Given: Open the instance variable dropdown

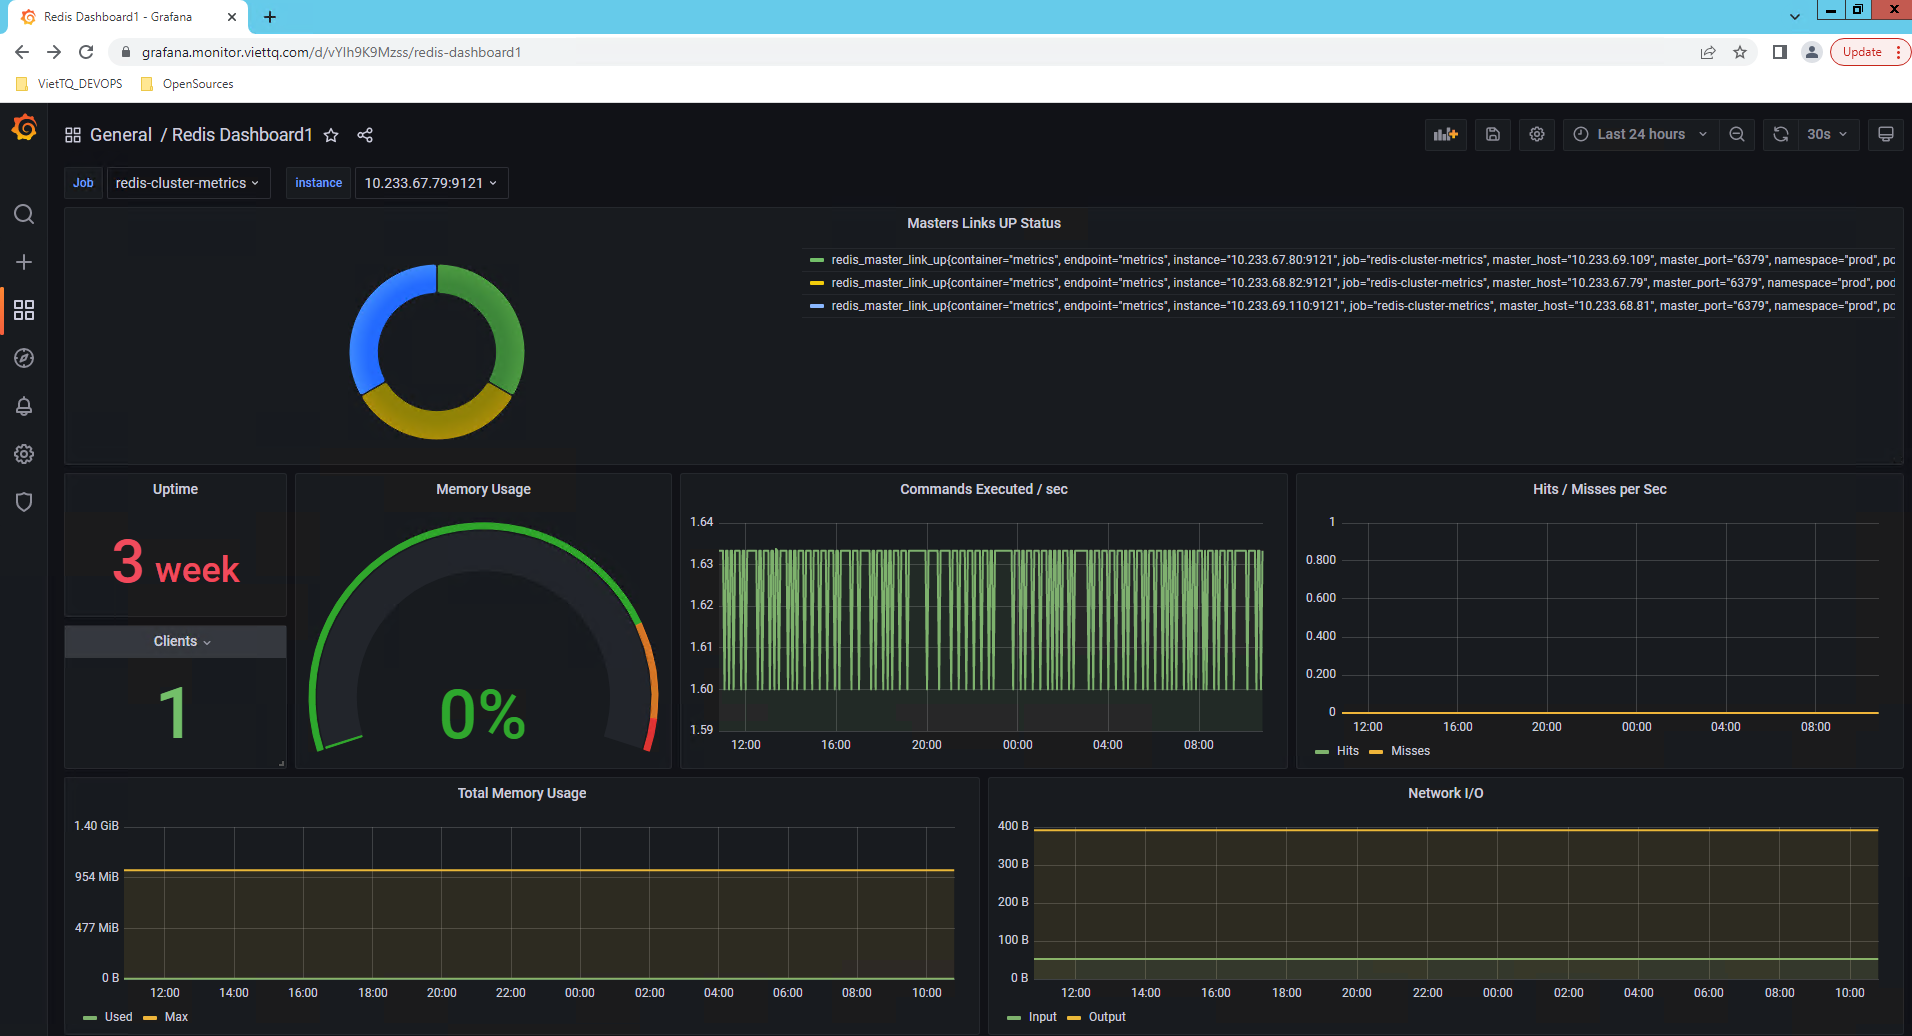Looking at the screenshot, I should click(x=431, y=183).
